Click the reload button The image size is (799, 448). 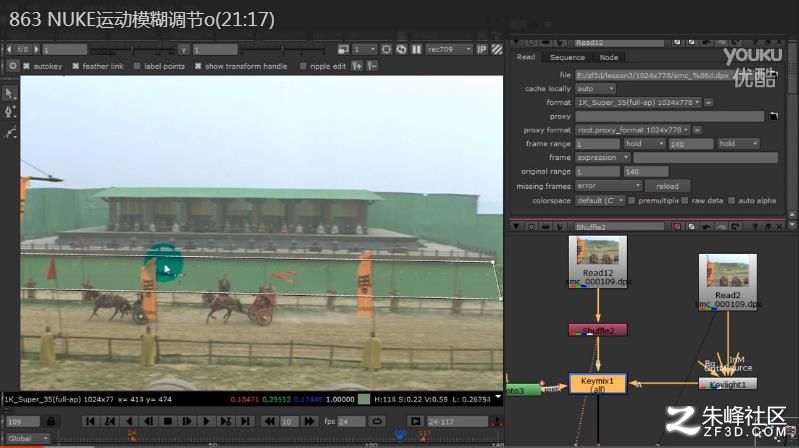[667, 186]
